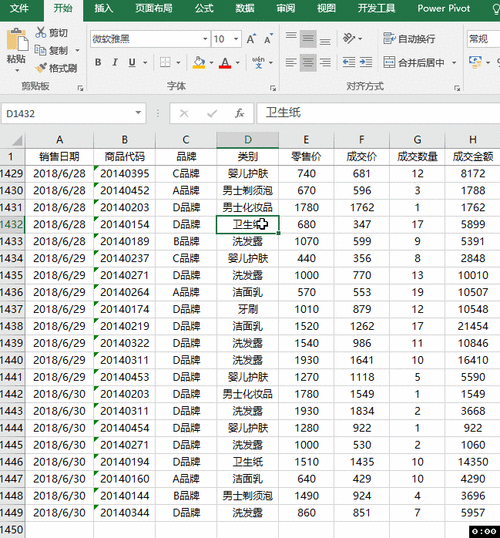Expand the Copy options arrow
Screen dimensions: 500x538
(77, 50)
